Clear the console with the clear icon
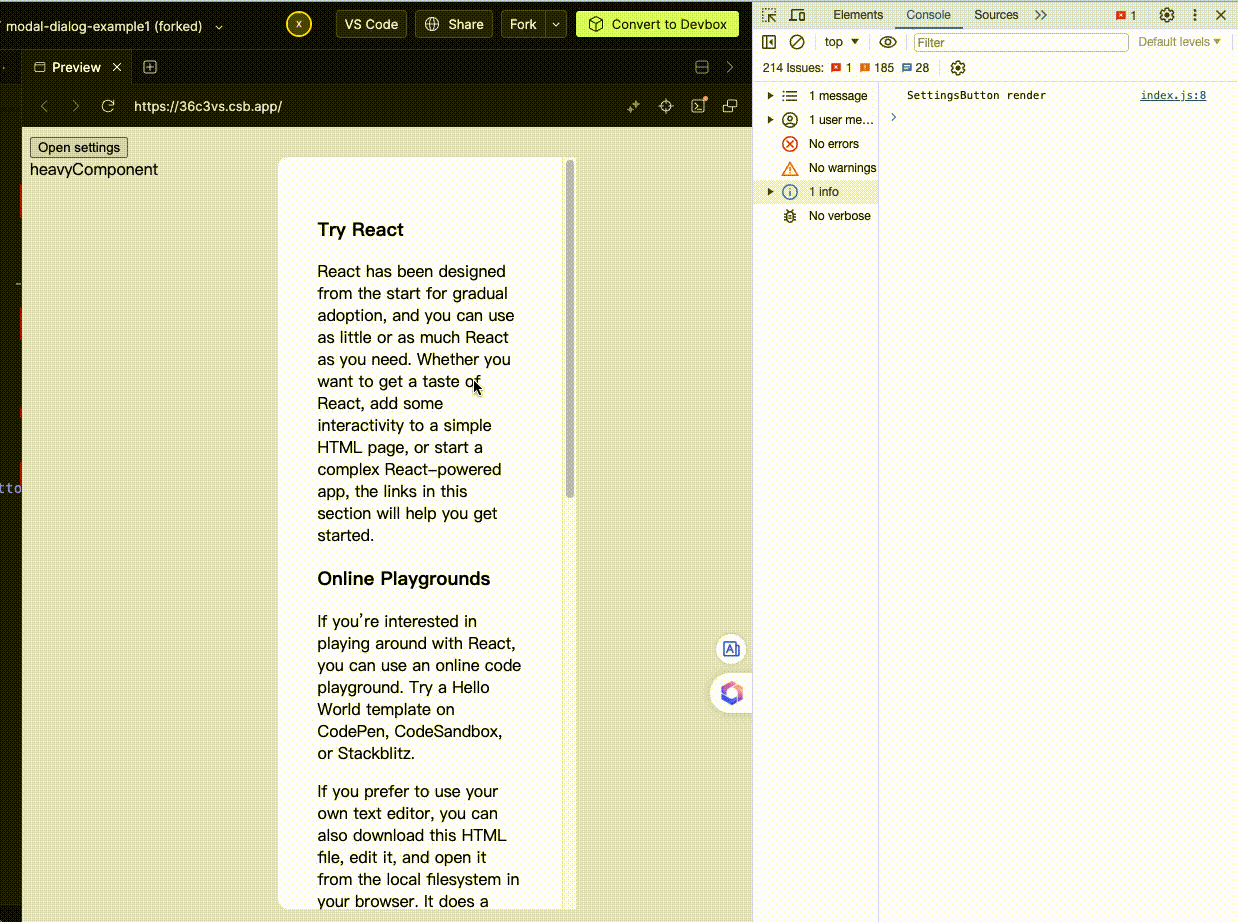 click(797, 42)
